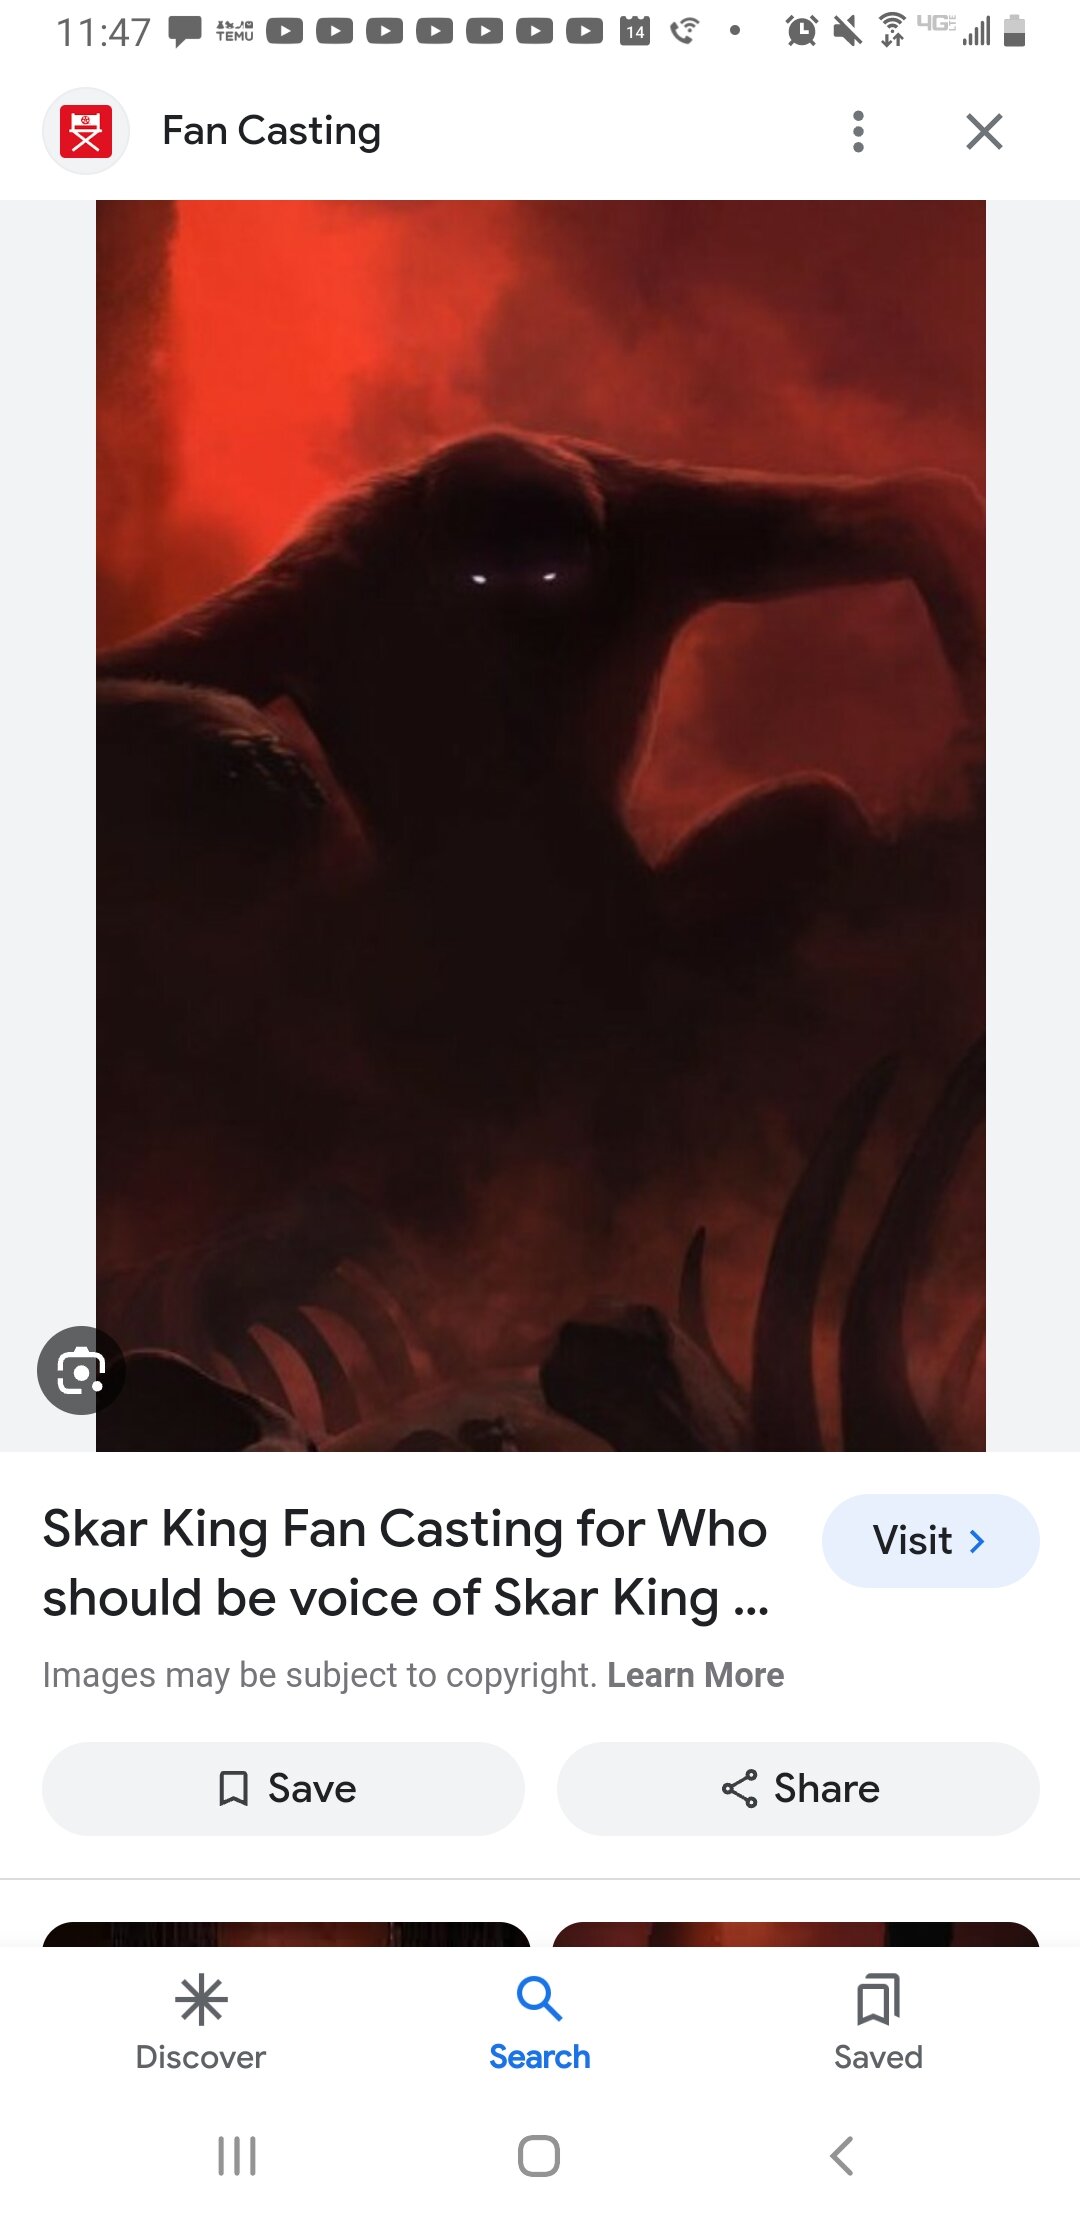Tap the Android back arrow
The image size is (1080, 2220).
[842, 2156]
